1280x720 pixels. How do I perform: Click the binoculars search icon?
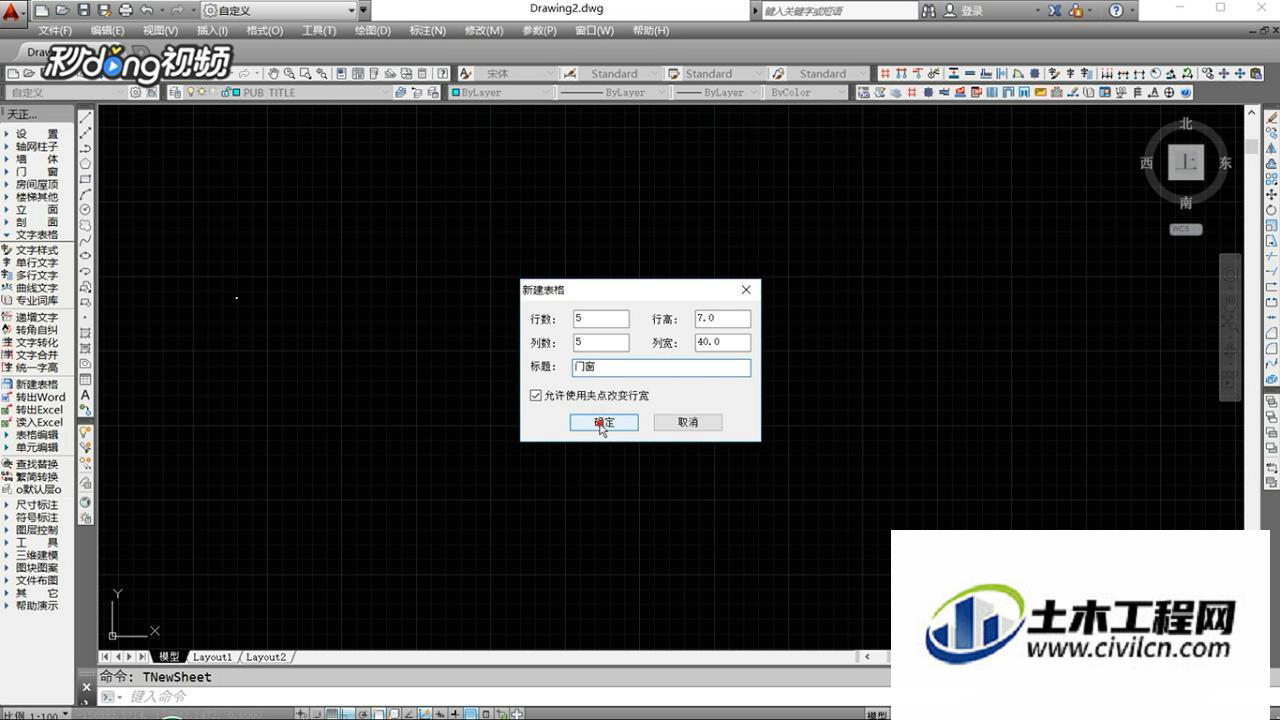[x=929, y=10]
